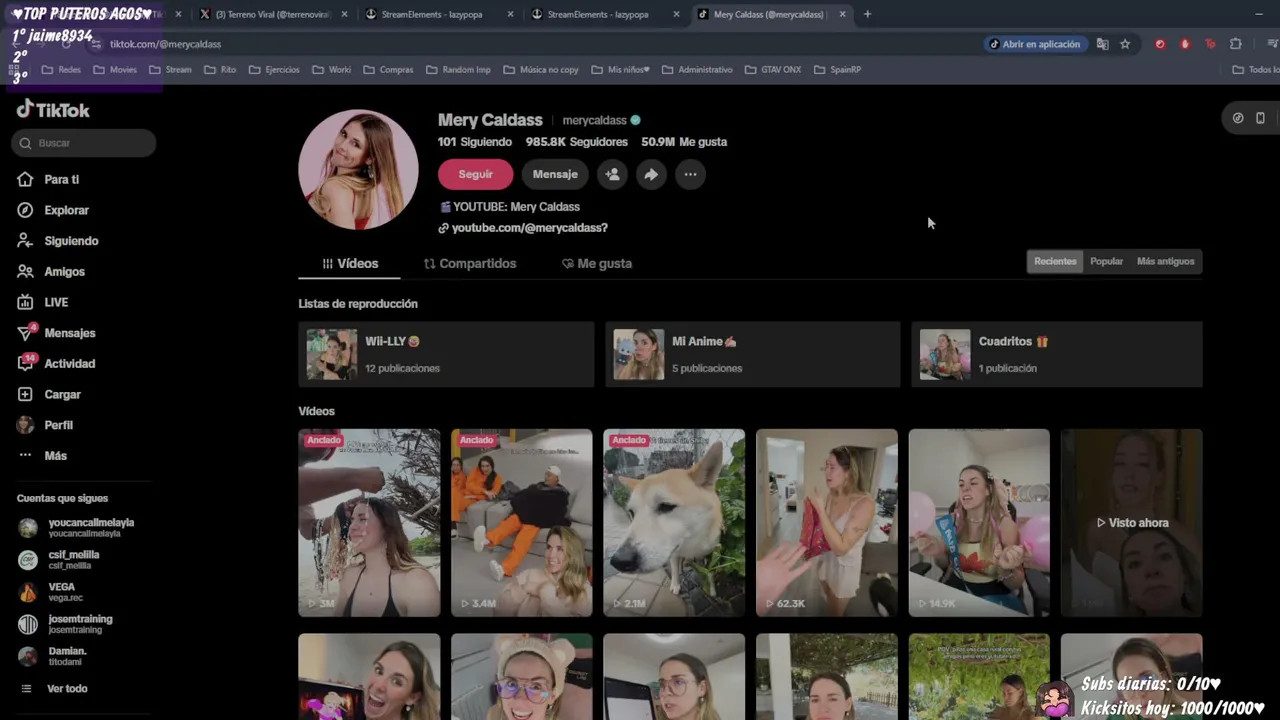Screen dimensions: 1280x720
Task: Open the Para ti feed
Action: (48, 179)
